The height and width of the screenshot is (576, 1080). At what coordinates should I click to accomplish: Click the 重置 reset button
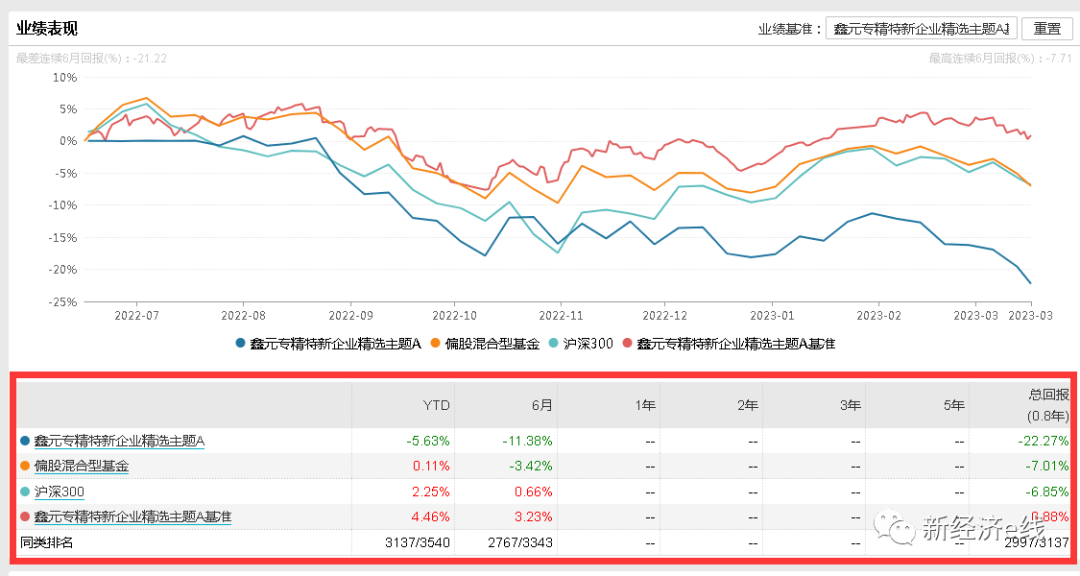[x=1047, y=29]
